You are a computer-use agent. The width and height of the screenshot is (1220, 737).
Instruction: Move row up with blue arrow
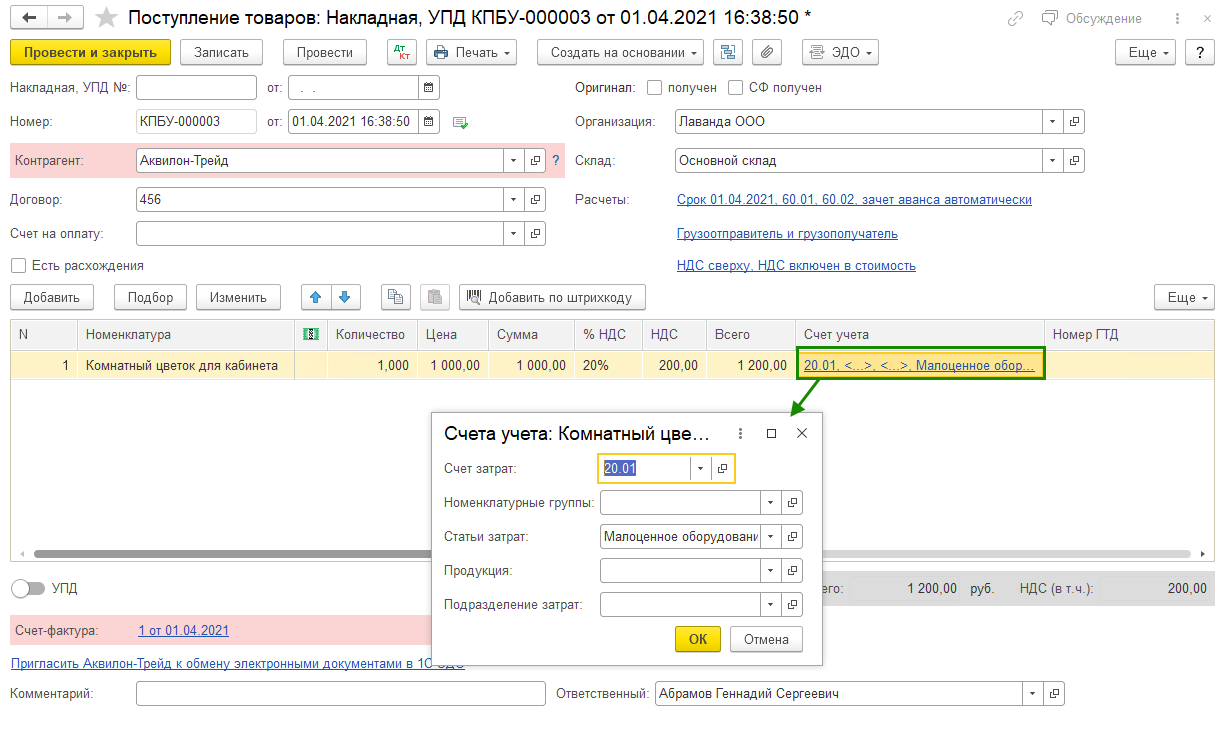click(316, 297)
